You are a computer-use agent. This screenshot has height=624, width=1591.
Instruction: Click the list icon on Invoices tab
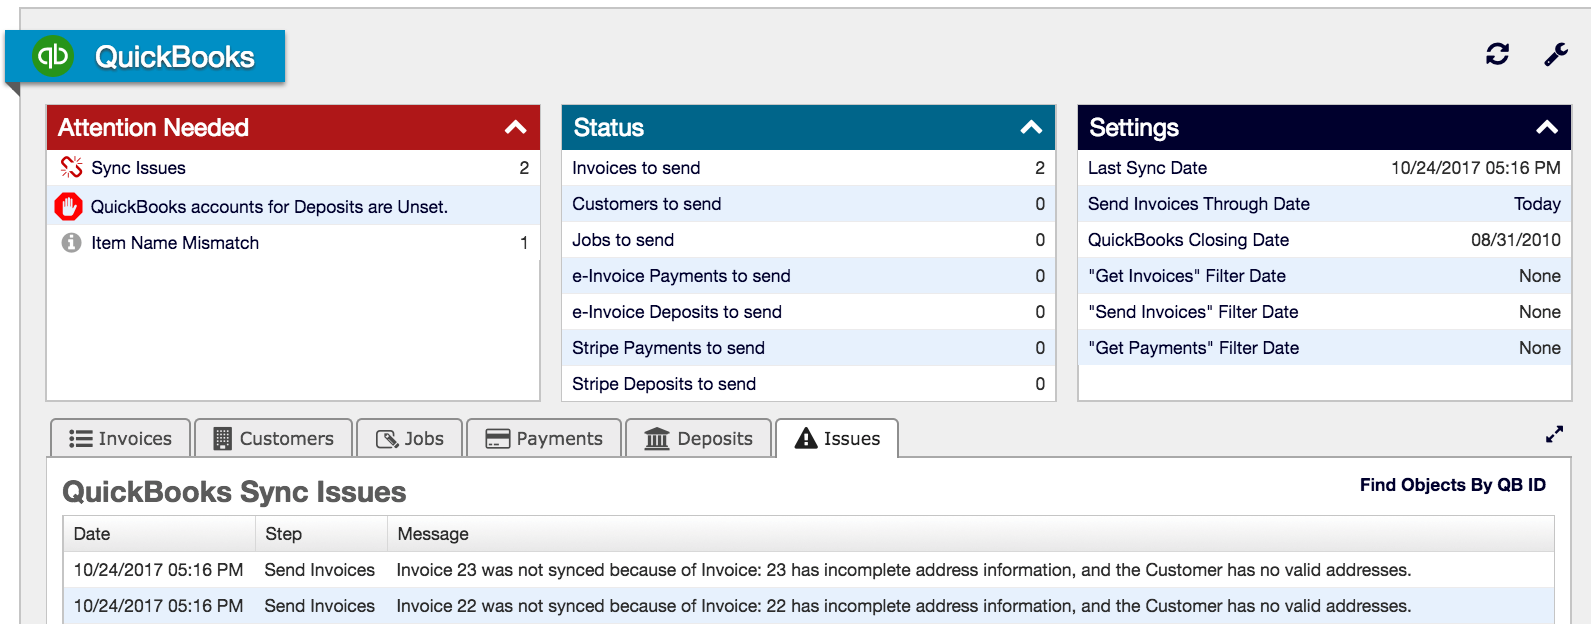click(x=81, y=439)
